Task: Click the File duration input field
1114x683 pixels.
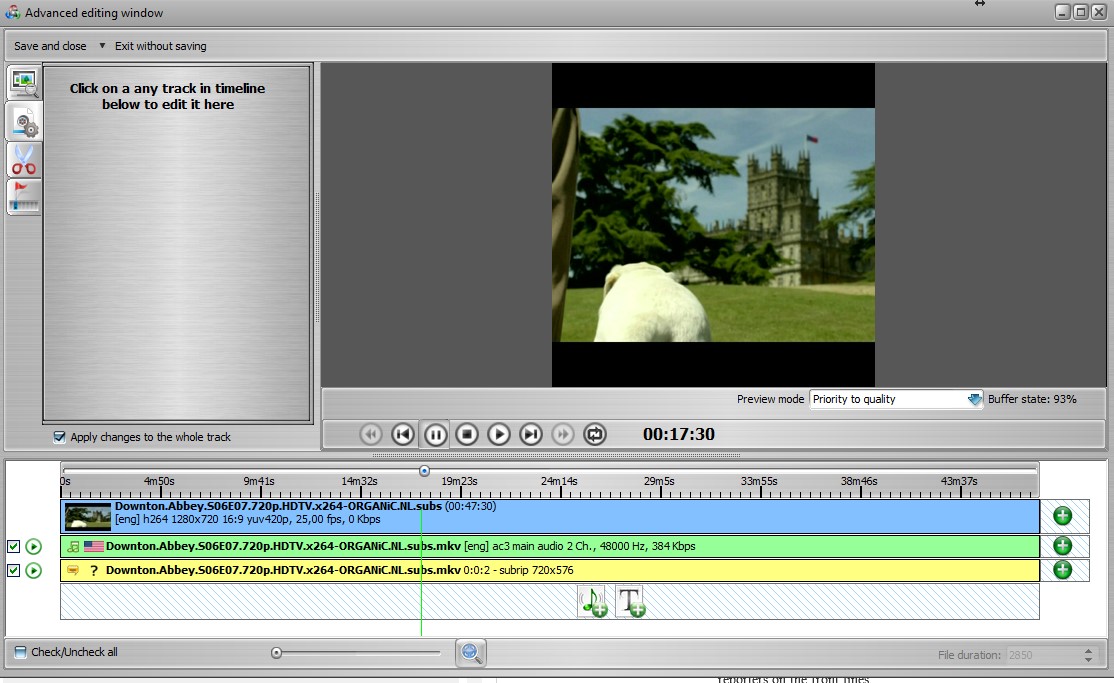Action: tap(1043, 655)
